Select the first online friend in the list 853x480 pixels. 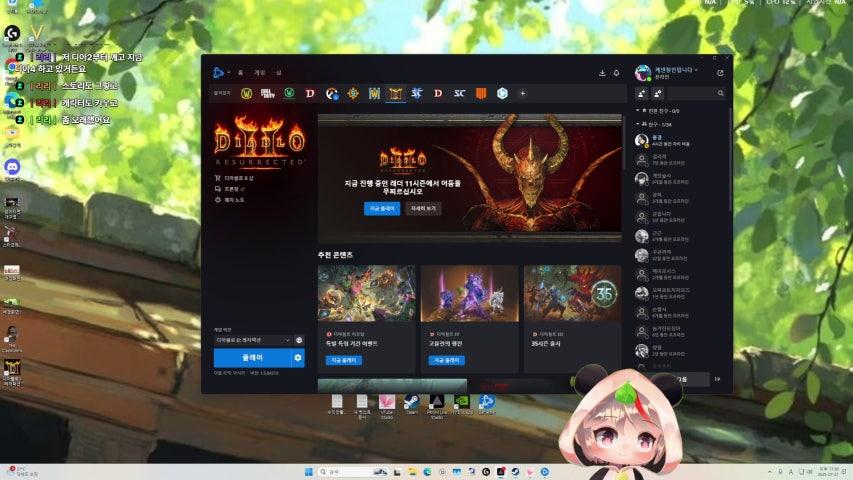tap(680, 140)
